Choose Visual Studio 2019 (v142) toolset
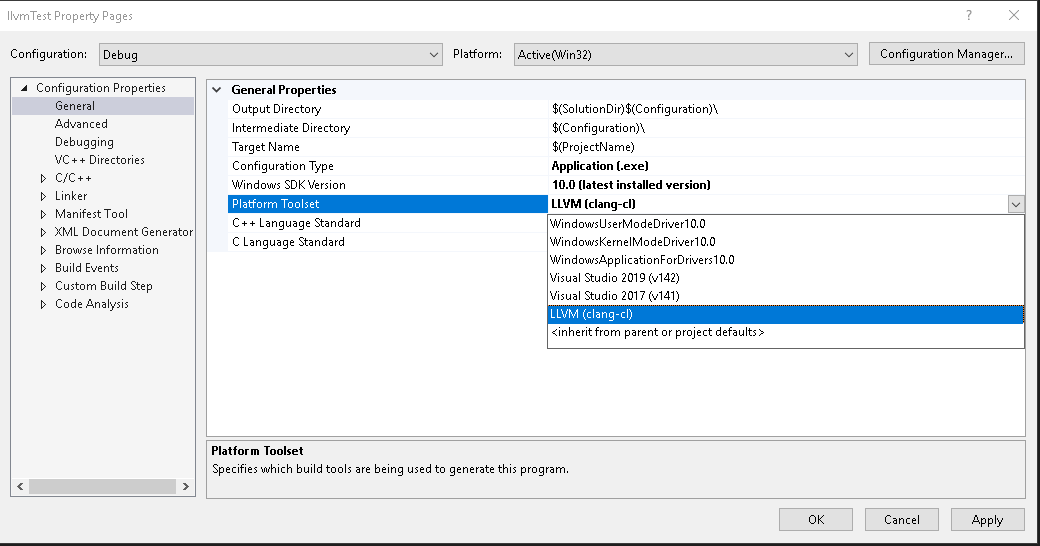The image size is (1040, 546). [786, 277]
